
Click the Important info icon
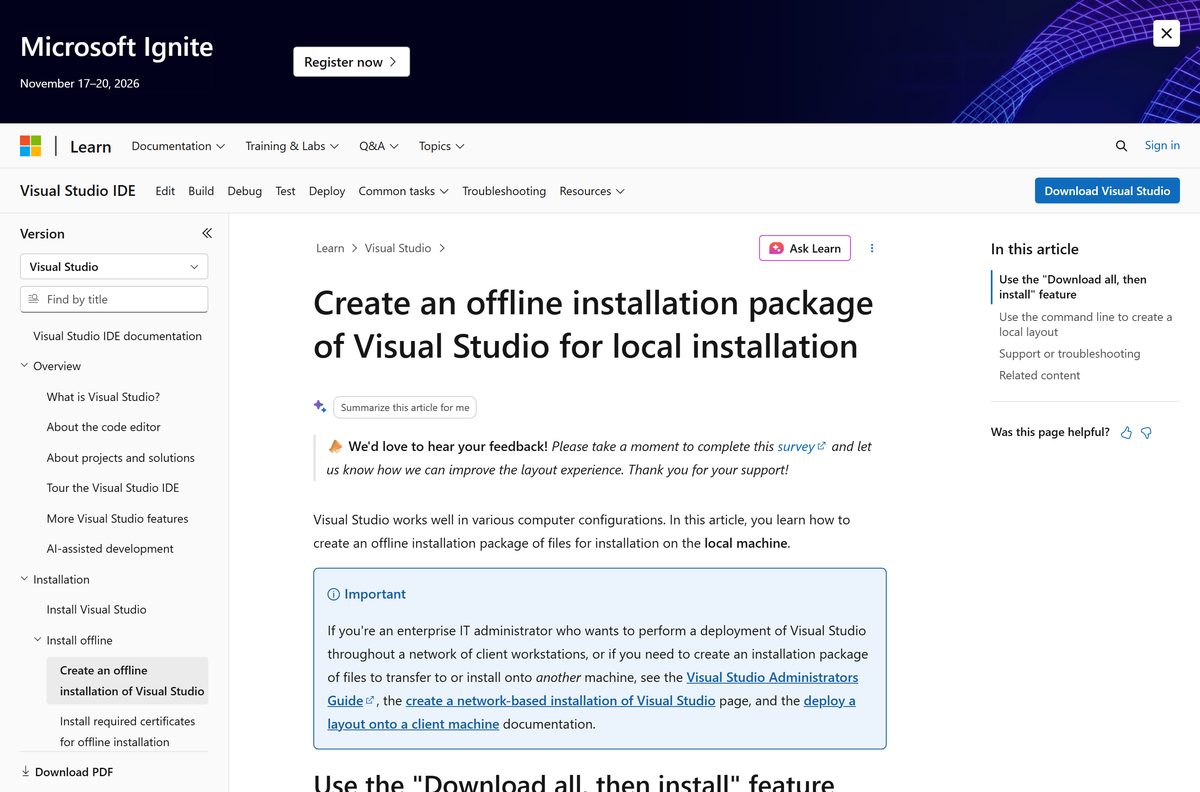[334, 594]
